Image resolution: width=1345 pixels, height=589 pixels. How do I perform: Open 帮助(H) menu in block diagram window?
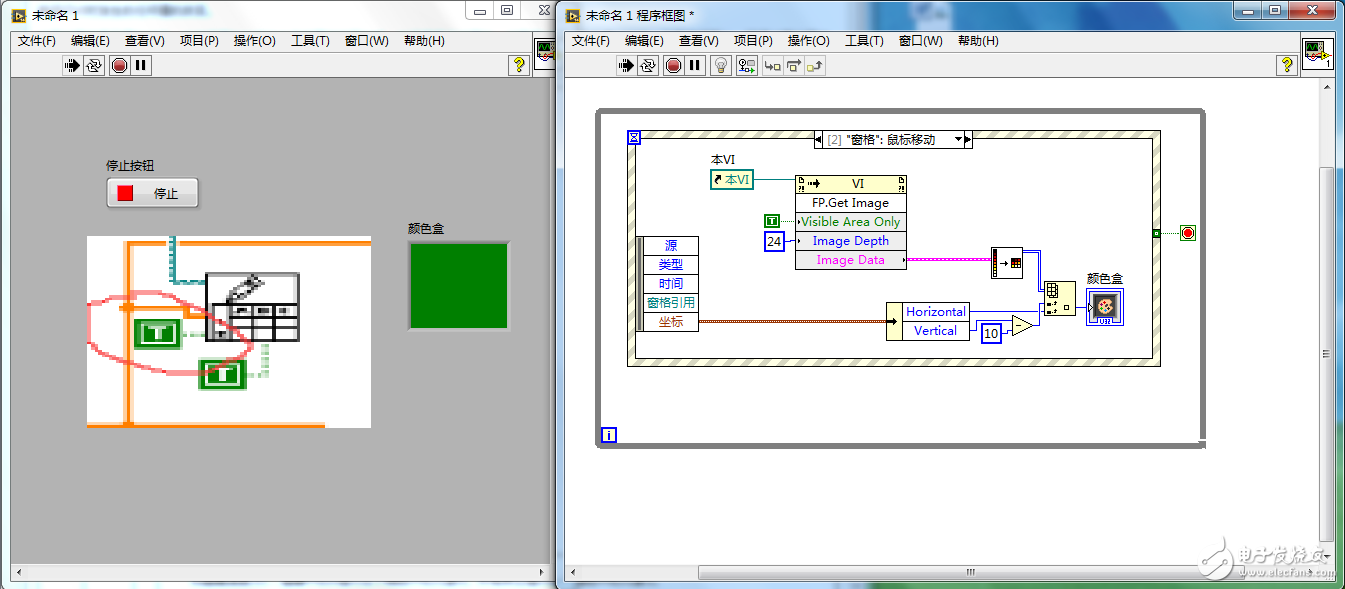pos(978,41)
